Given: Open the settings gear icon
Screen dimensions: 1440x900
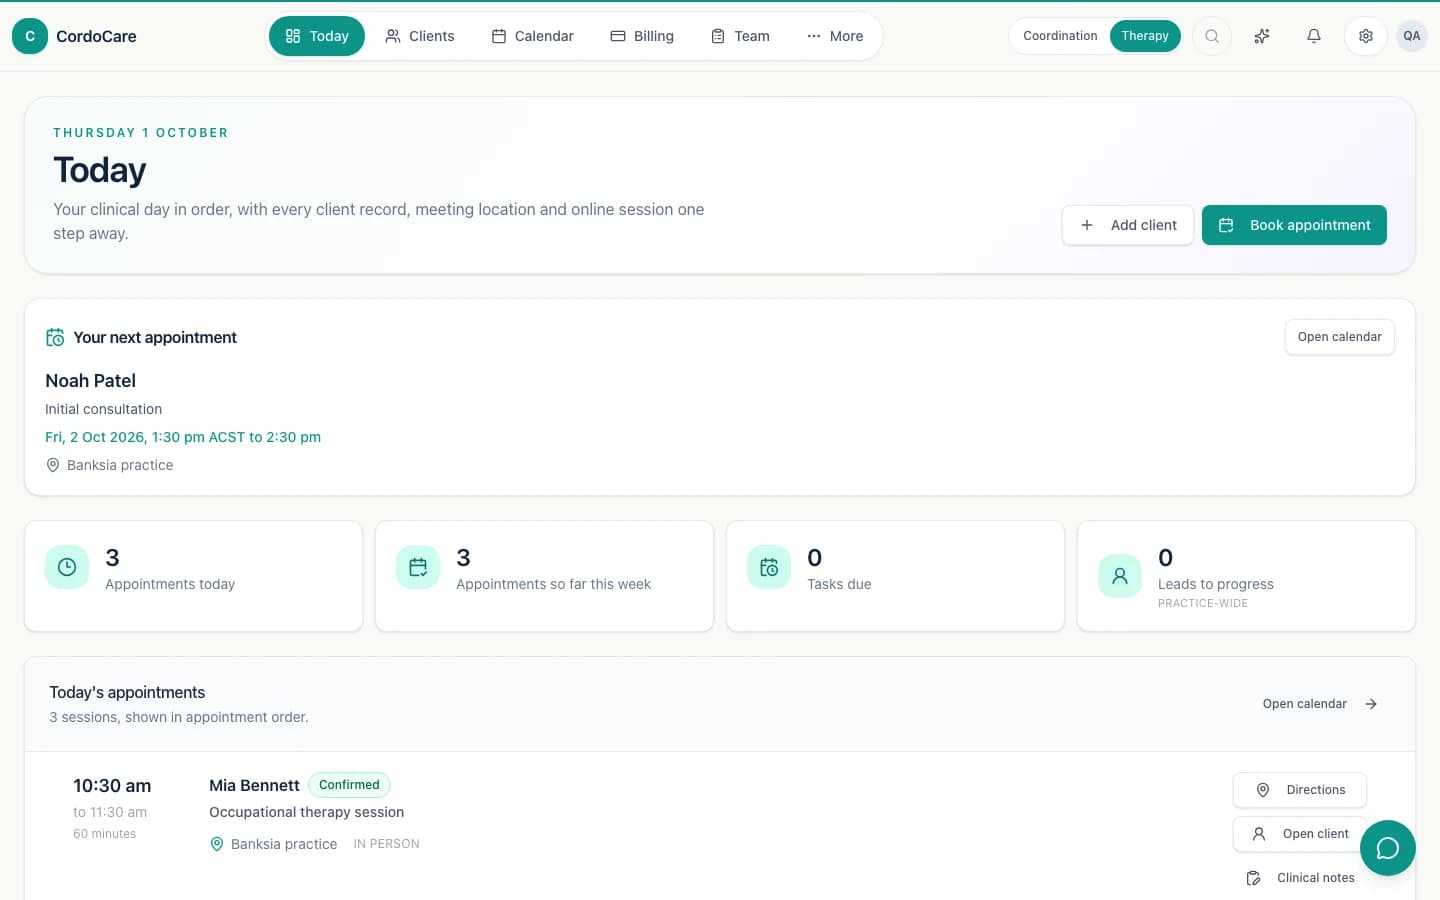Looking at the screenshot, I should coord(1366,36).
